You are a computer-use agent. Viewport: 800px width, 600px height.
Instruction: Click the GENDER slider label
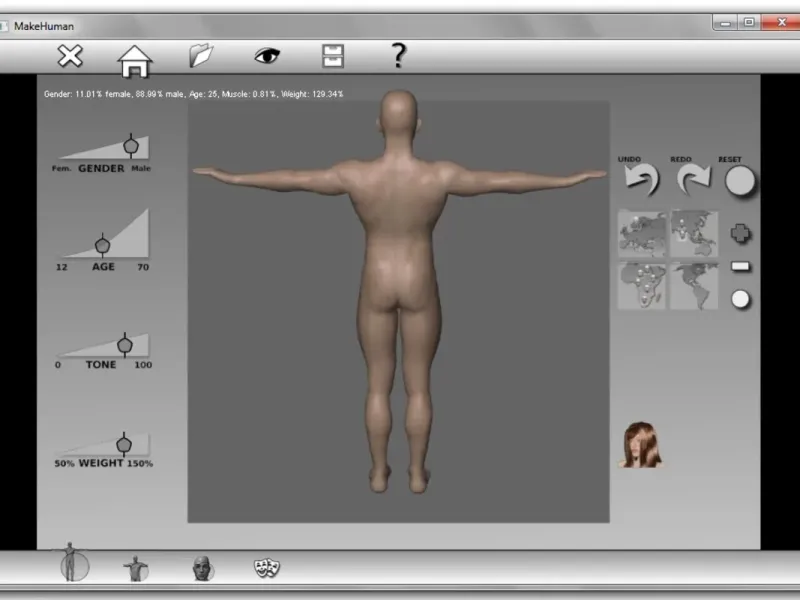[101, 168]
